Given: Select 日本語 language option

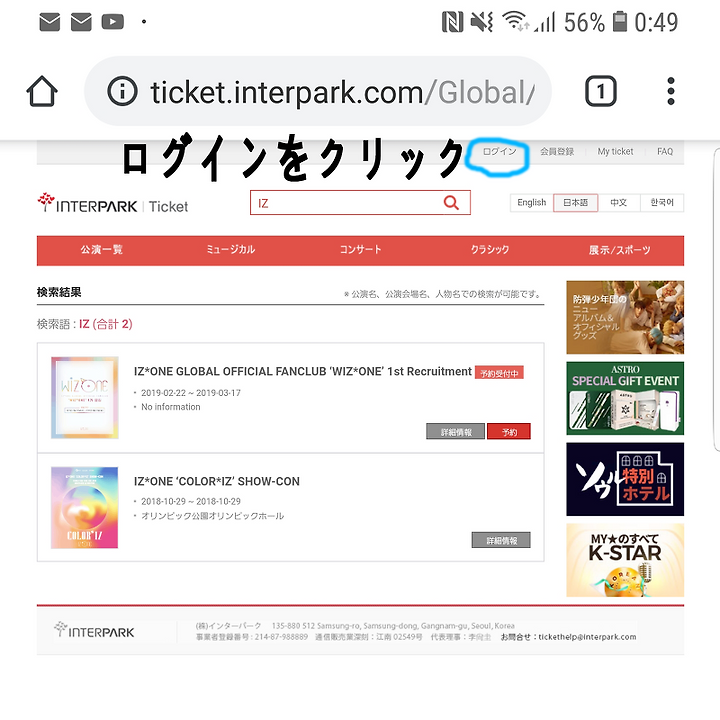Looking at the screenshot, I should 575,202.
